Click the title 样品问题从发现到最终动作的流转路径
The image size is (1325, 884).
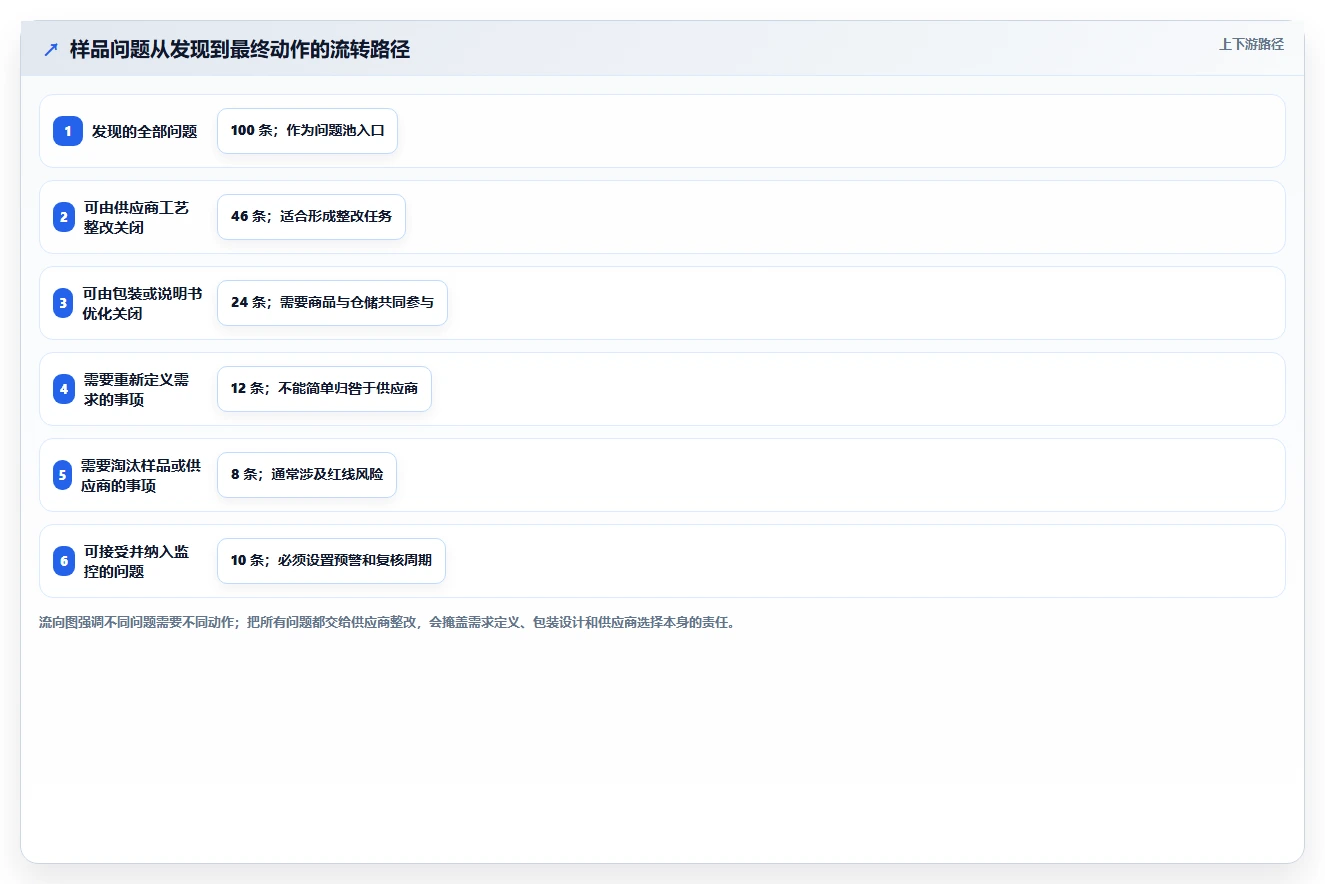(x=240, y=50)
